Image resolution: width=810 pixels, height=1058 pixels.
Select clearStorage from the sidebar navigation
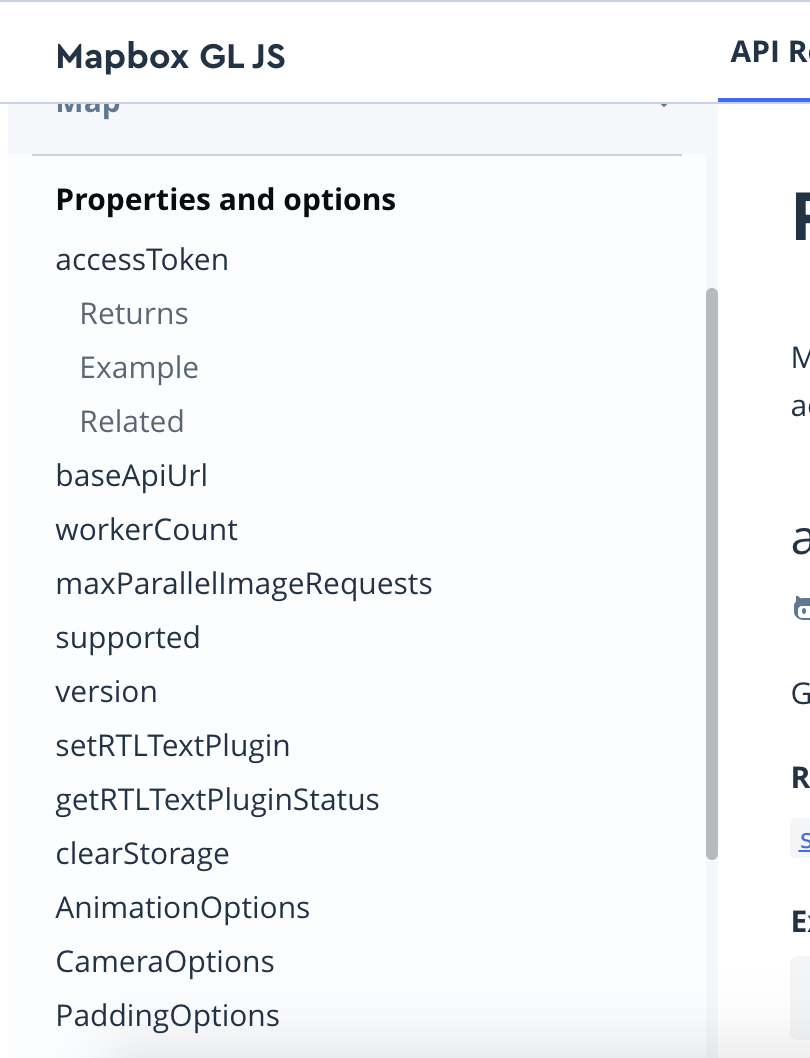[x=142, y=853]
